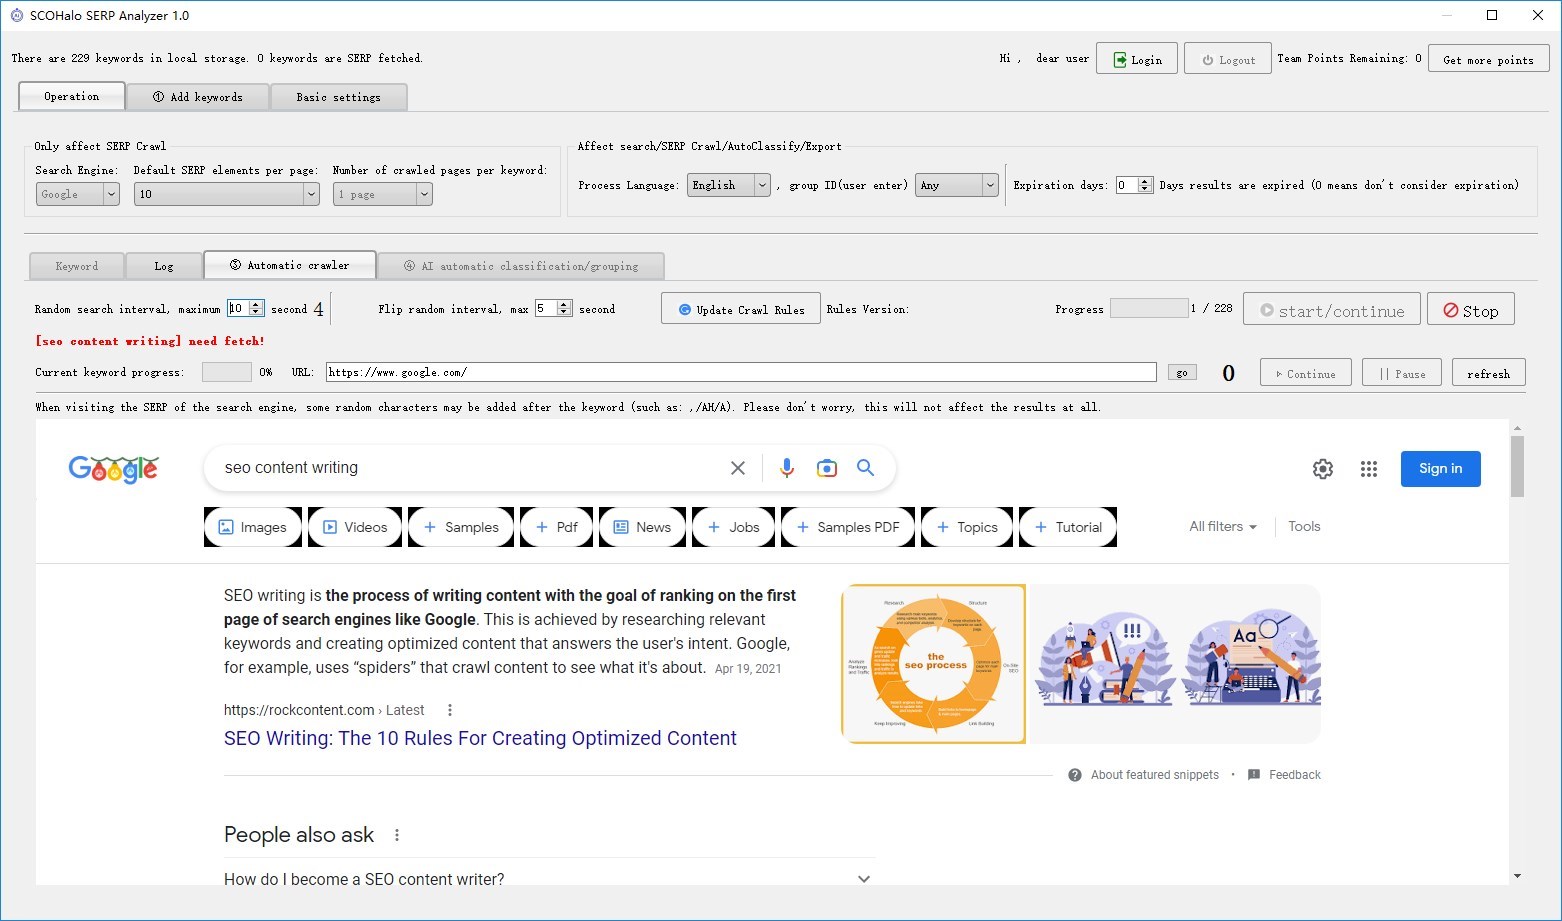Open About featured snippets link
The width and height of the screenshot is (1562, 921).
tap(1154, 775)
